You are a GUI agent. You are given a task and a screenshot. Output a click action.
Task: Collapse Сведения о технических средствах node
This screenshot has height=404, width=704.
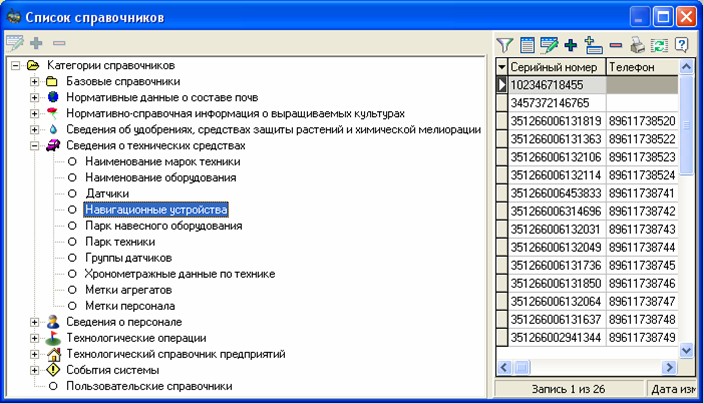[x=34, y=146]
